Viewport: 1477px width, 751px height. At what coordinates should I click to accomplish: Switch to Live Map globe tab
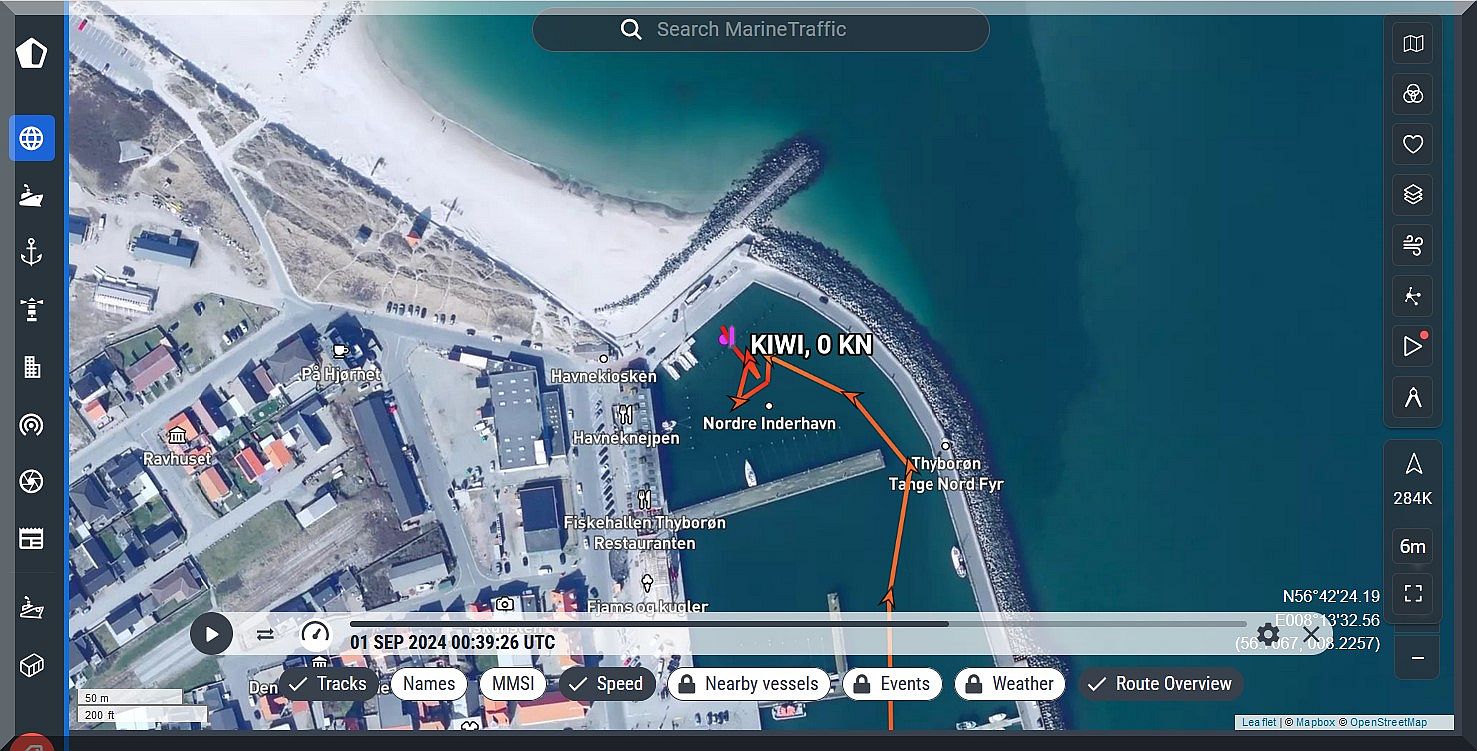pyautogui.click(x=32, y=138)
